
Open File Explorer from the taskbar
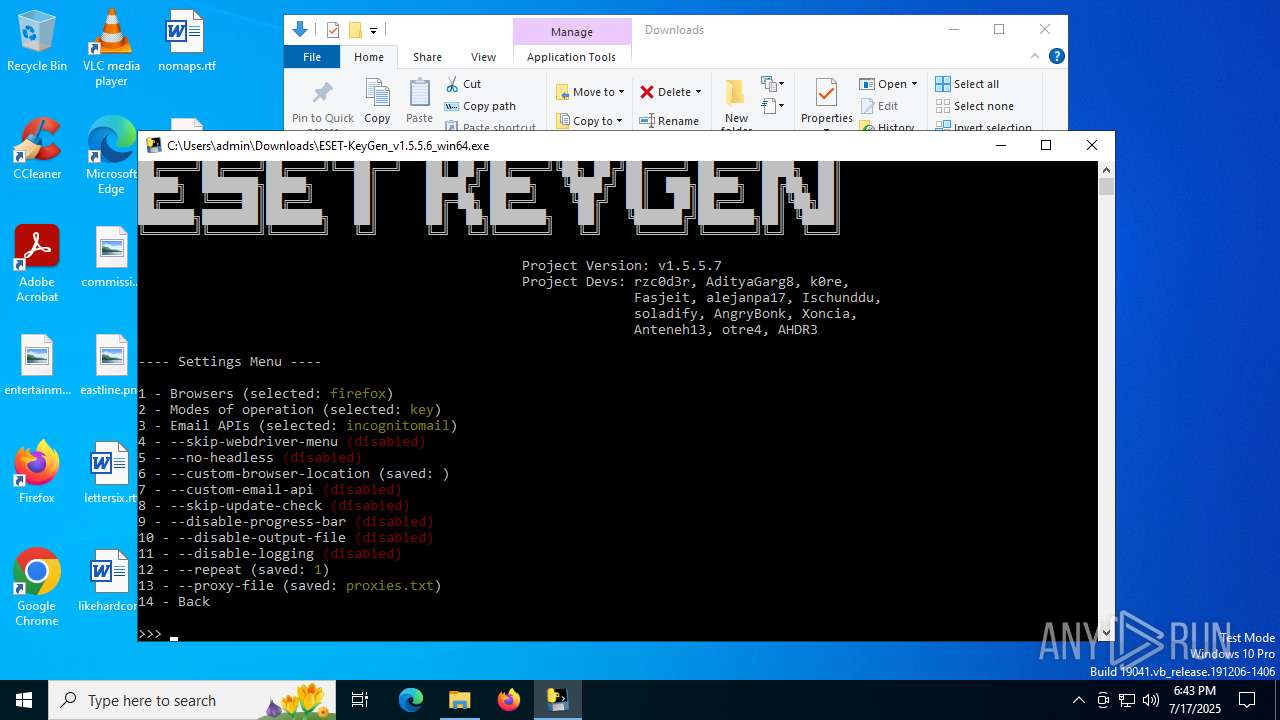click(460, 700)
